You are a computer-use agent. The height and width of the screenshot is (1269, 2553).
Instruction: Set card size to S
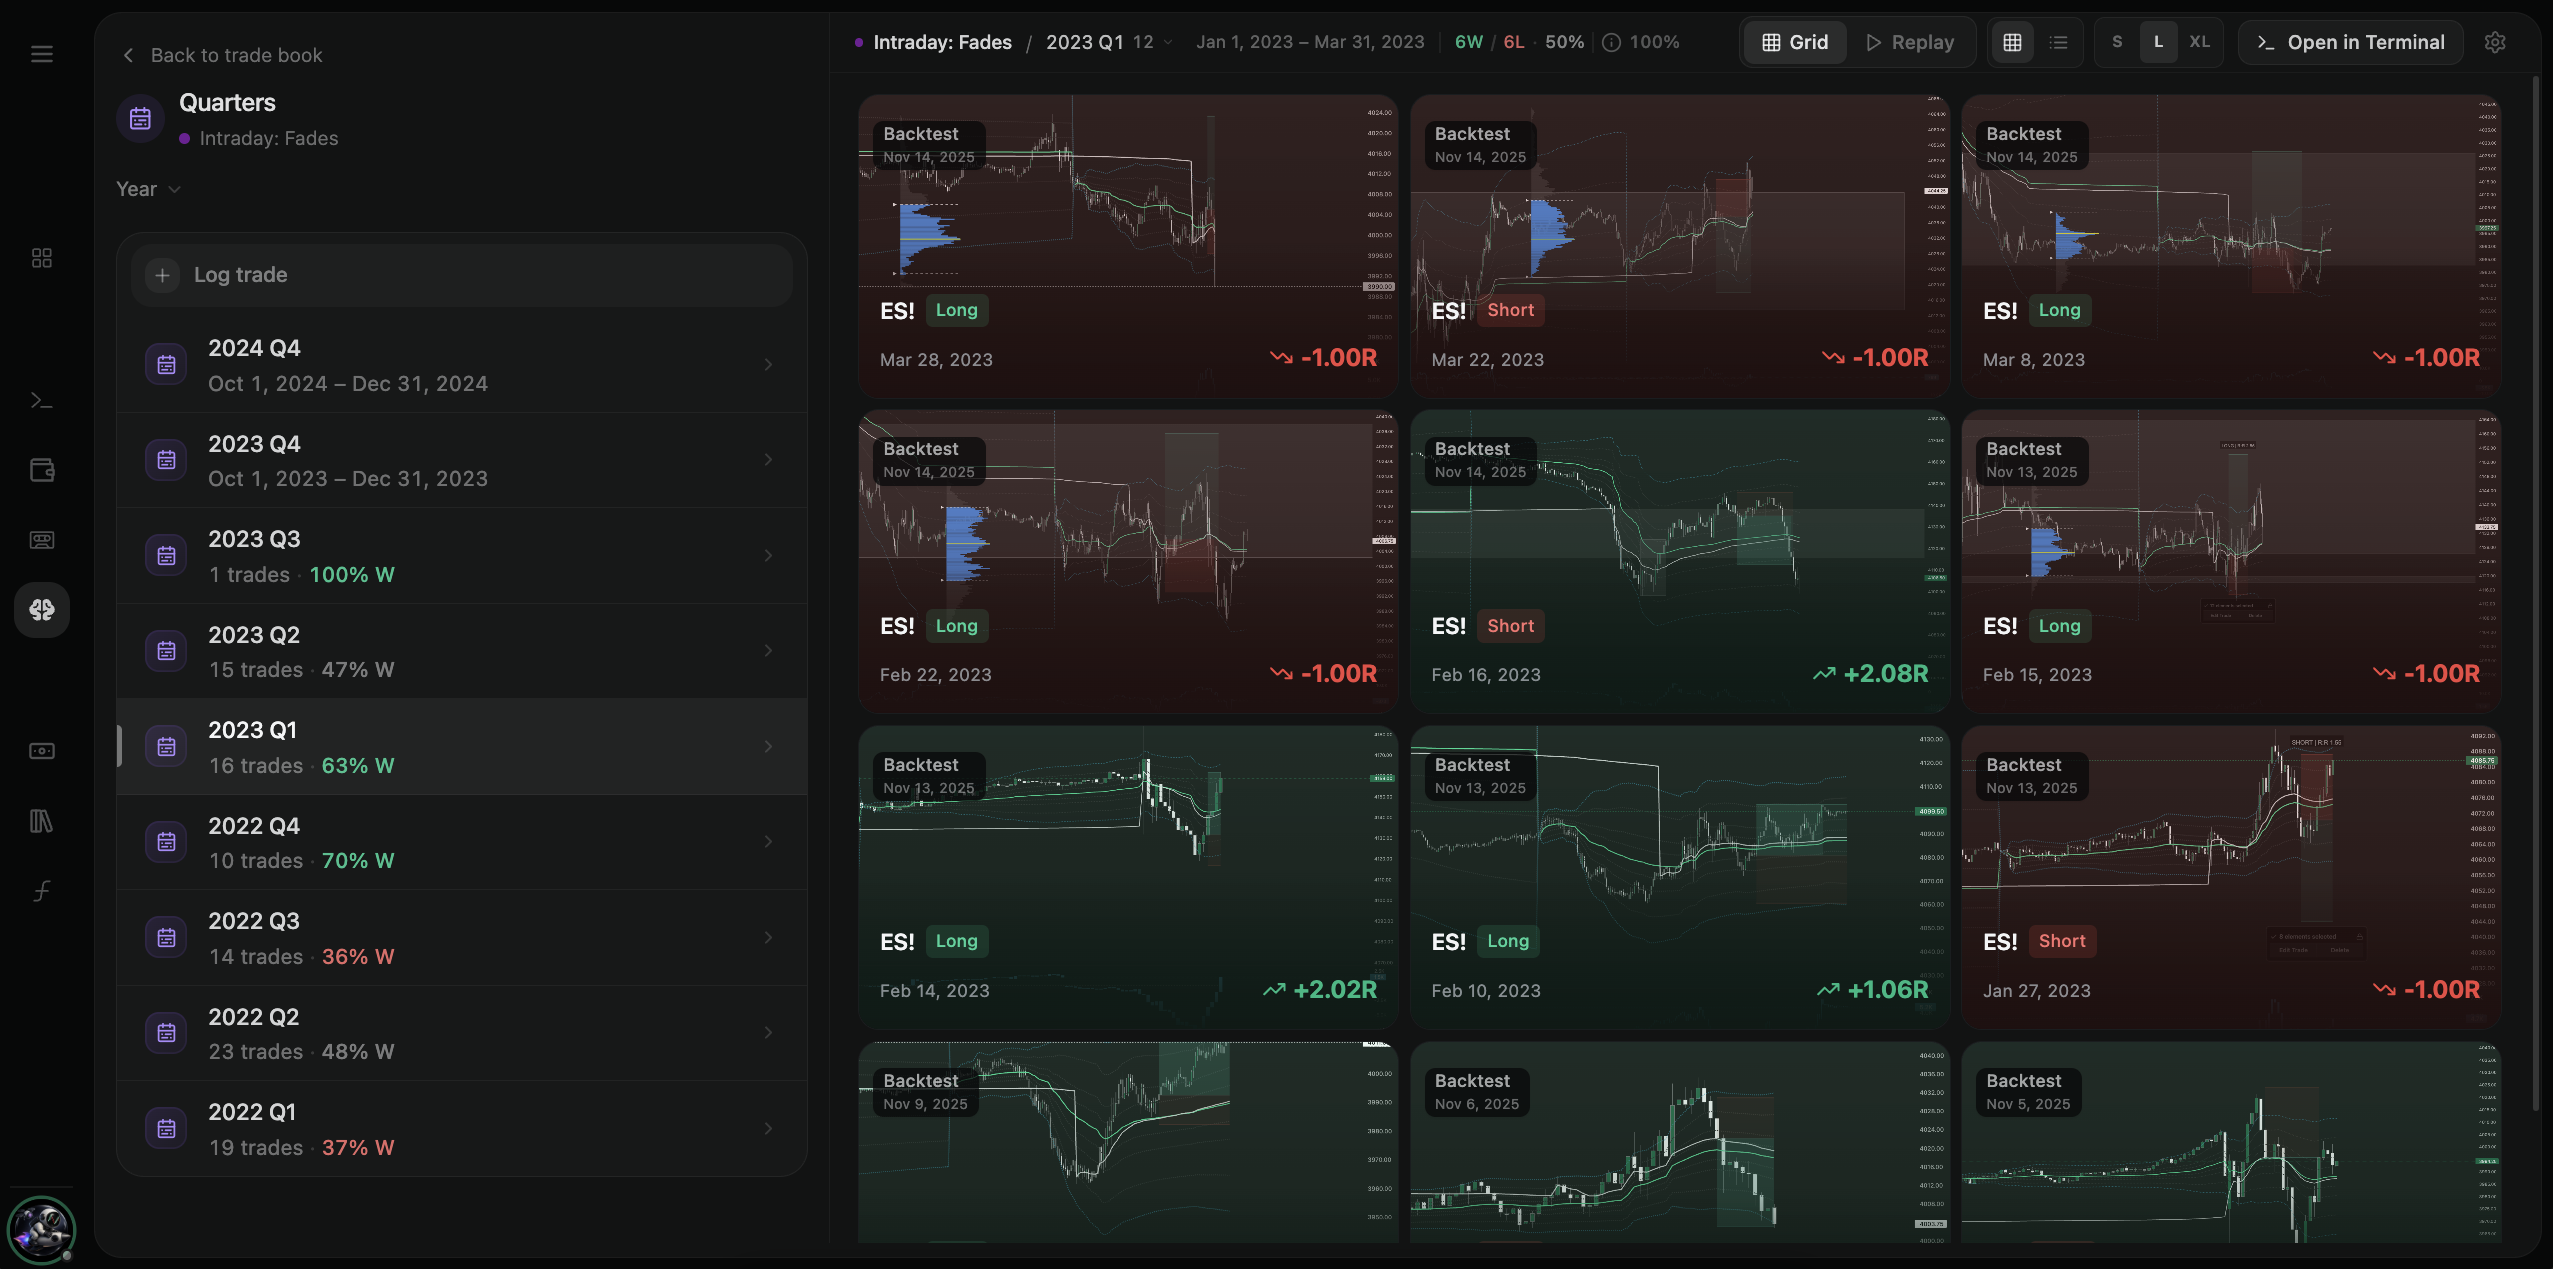pyautogui.click(x=2117, y=42)
